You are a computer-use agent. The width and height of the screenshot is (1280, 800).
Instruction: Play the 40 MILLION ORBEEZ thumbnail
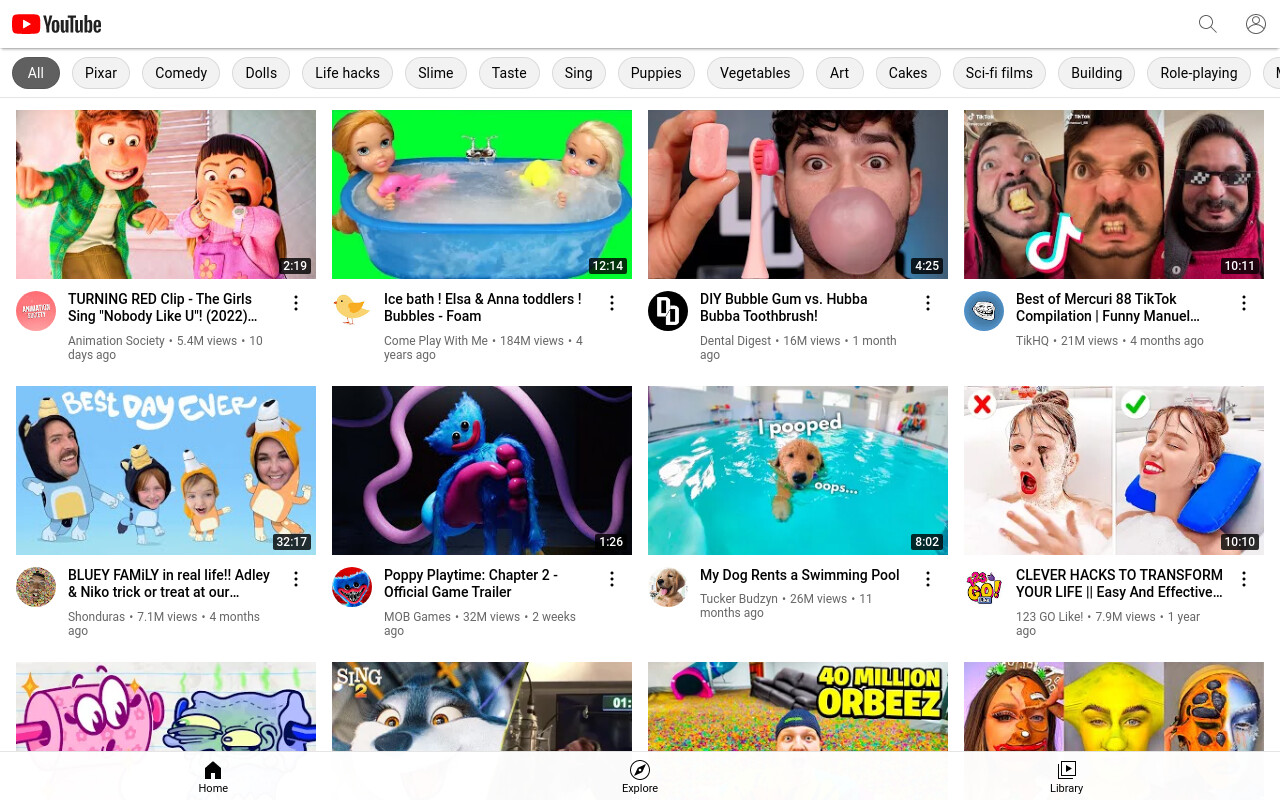tap(798, 706)
